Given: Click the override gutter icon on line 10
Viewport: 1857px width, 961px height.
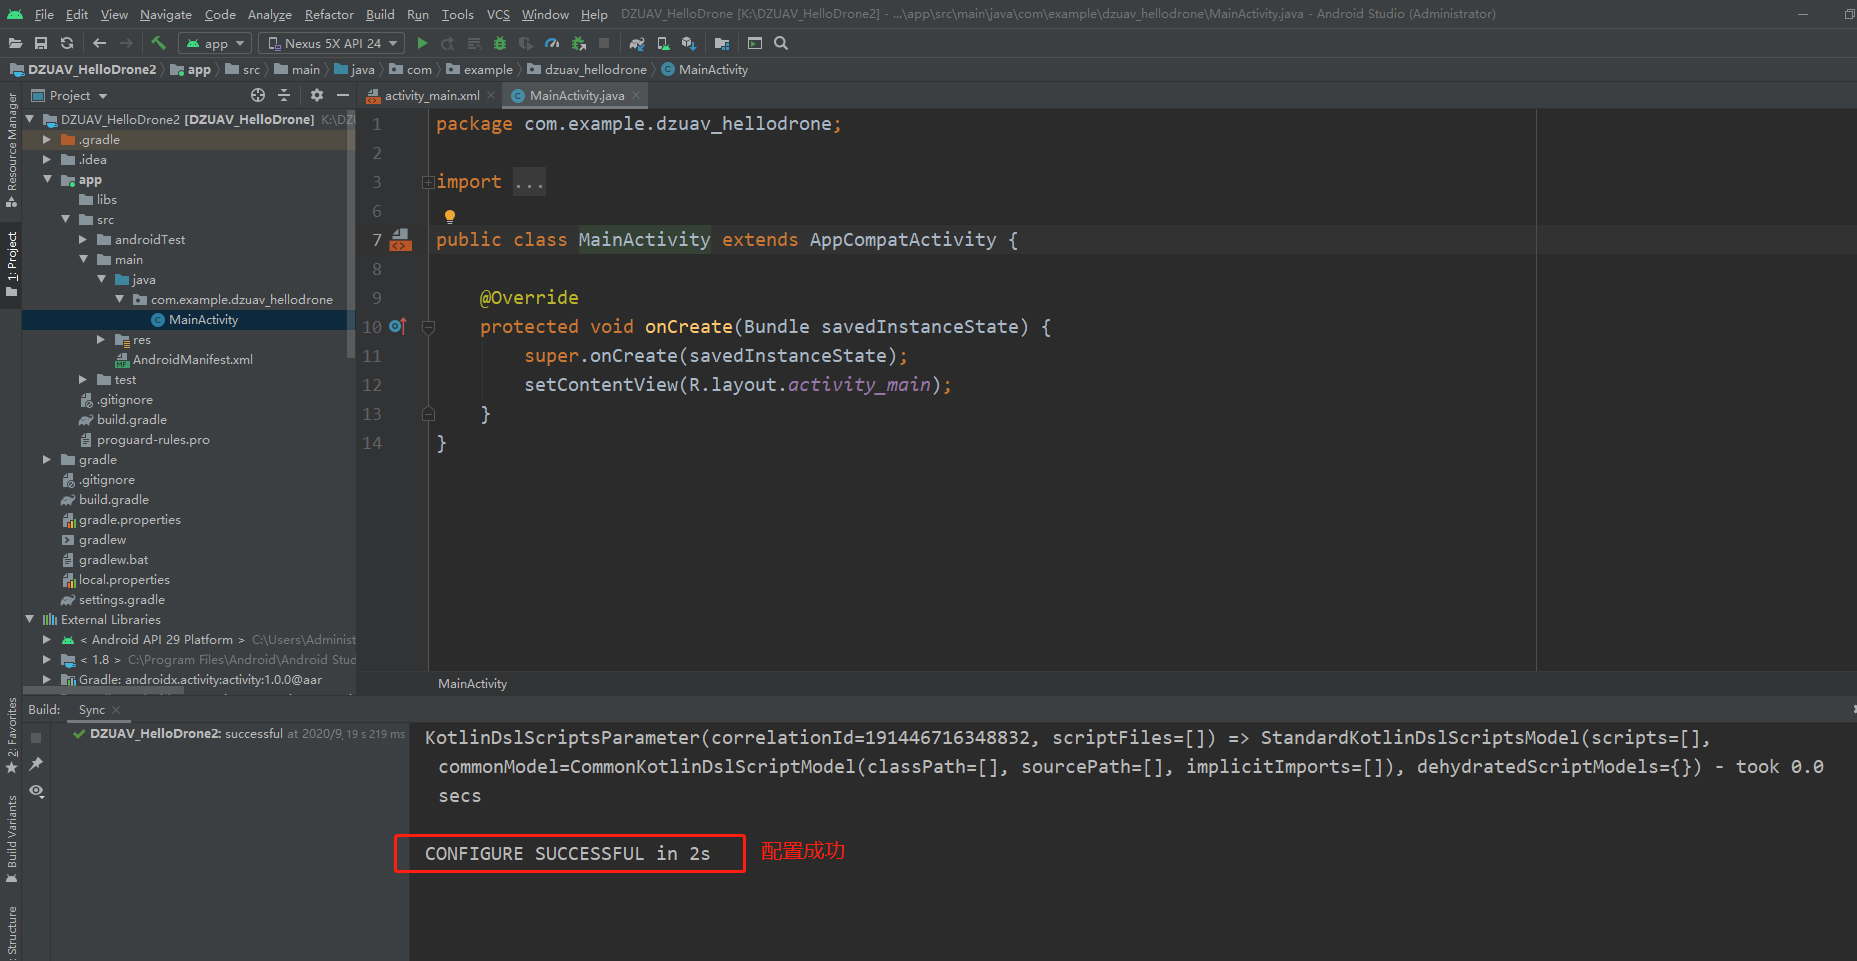Looking at the screenshot, I should [398, 326].
